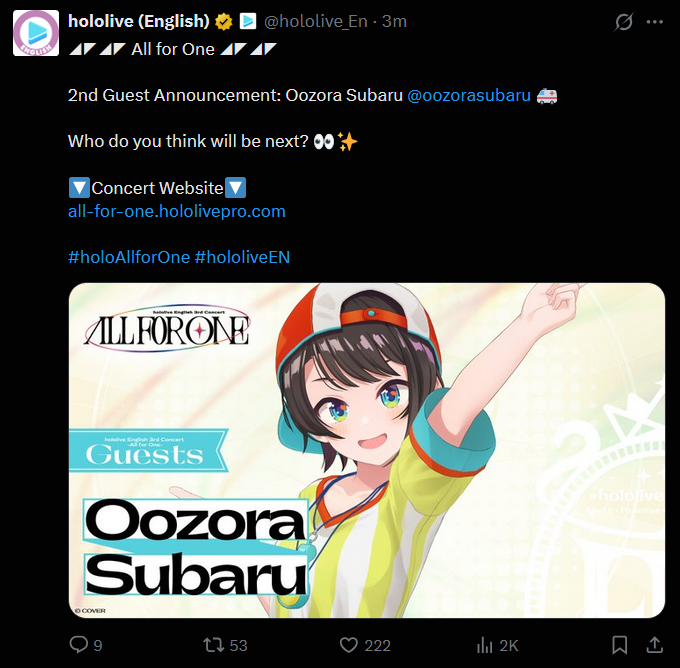Click the blue affiliate badge icon
Screen dimensions: 680x668
tap(248, 21)
